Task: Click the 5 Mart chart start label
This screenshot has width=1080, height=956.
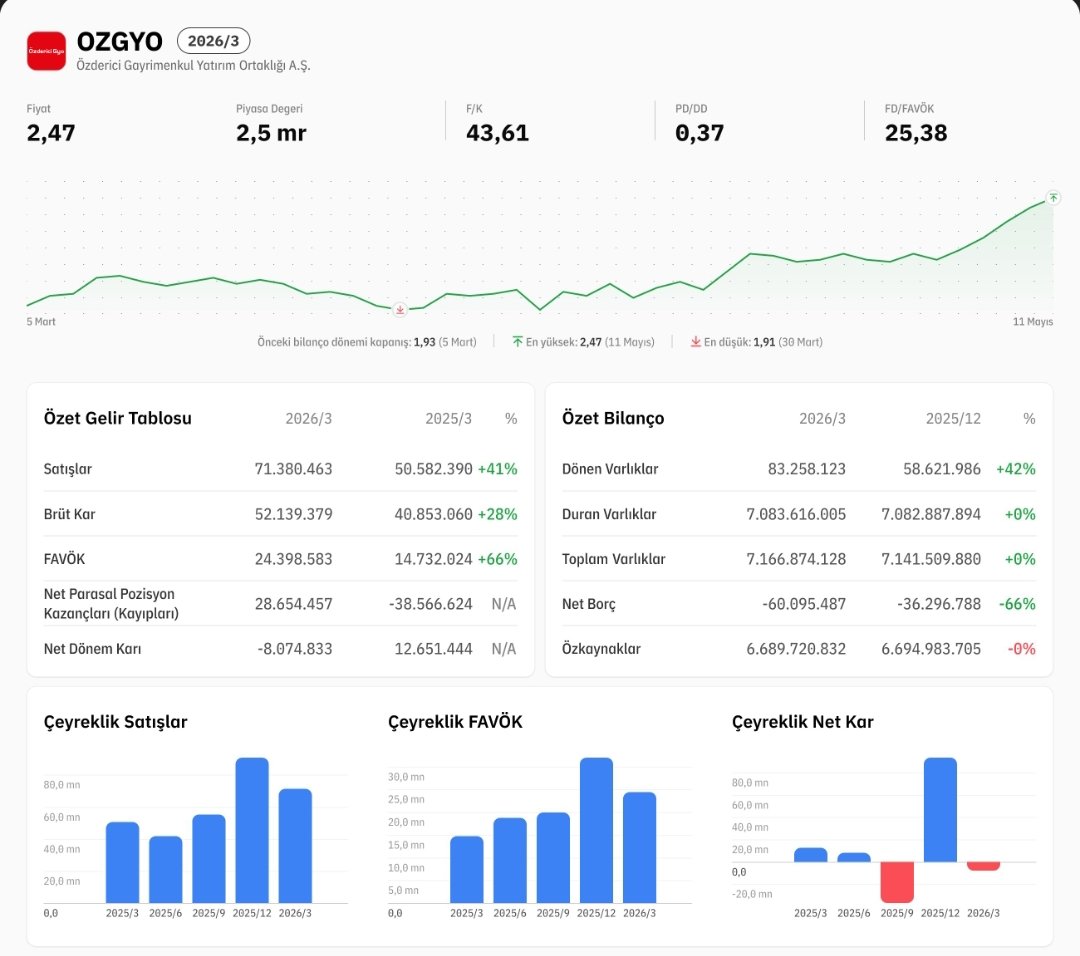Action: [41, 322]
